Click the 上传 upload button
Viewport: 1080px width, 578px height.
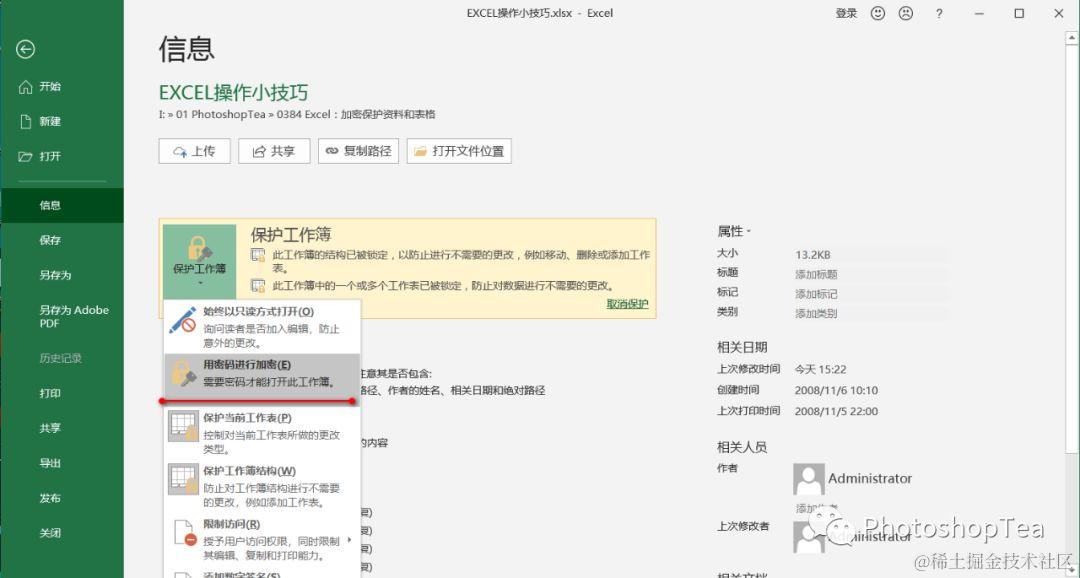click(194, 151)
